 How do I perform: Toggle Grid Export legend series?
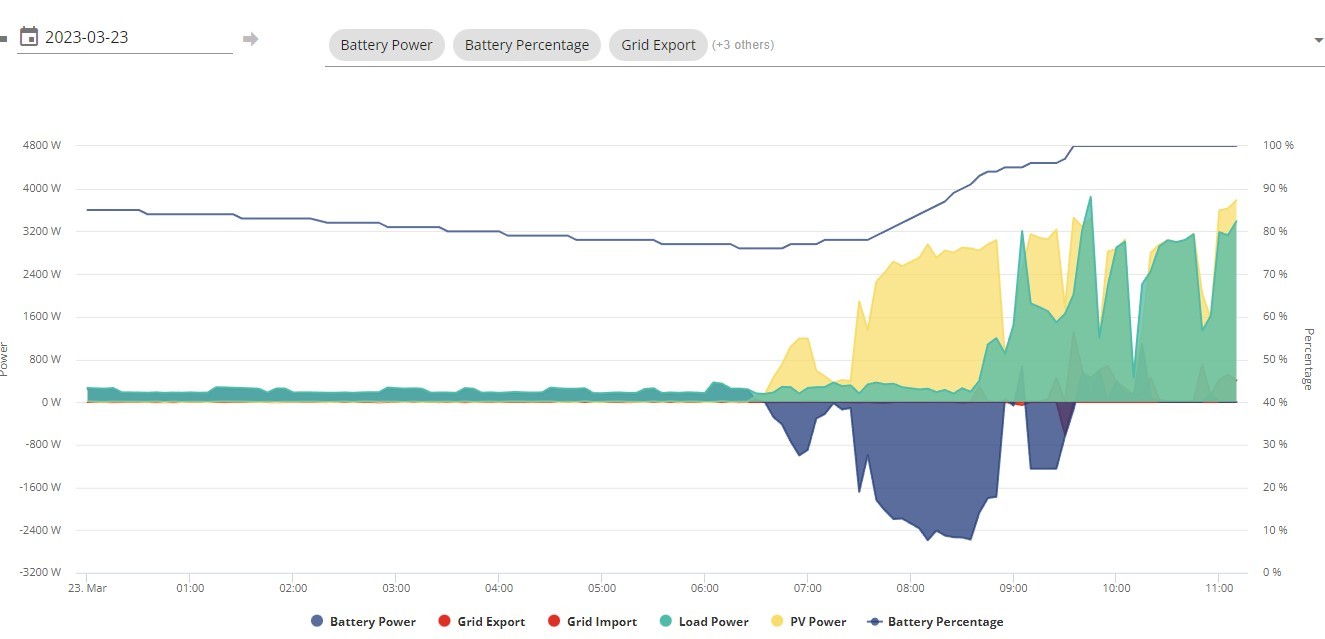(x=481, y=621)
